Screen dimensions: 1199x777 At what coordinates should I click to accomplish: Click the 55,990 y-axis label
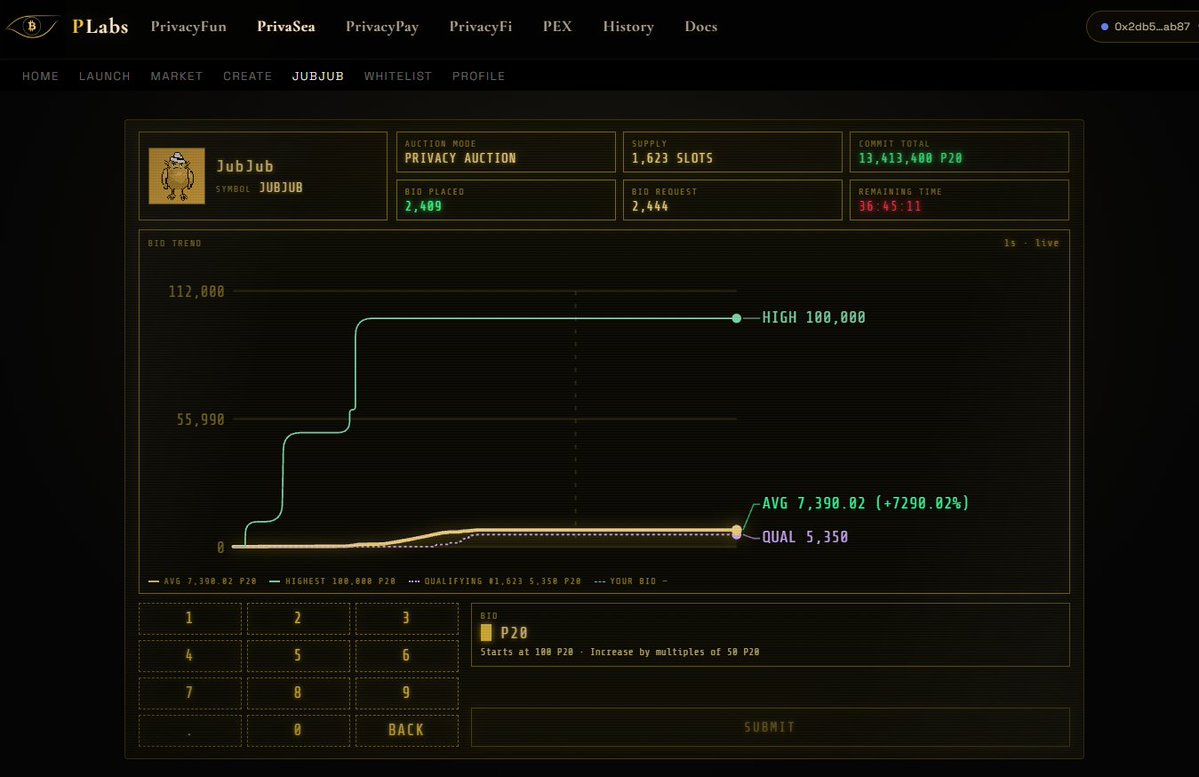pos(200,419)
